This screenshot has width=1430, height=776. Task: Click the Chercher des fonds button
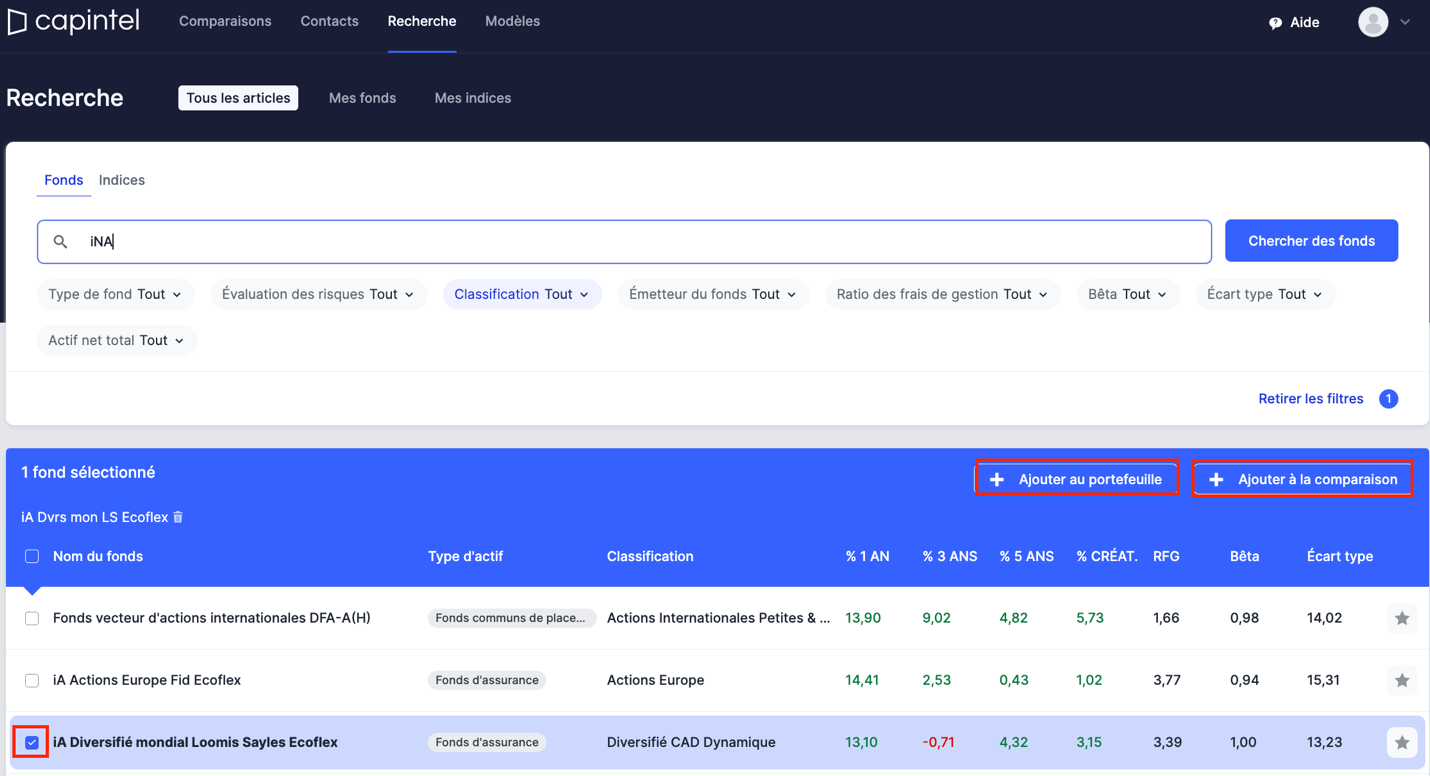(x=1311, y=241)
